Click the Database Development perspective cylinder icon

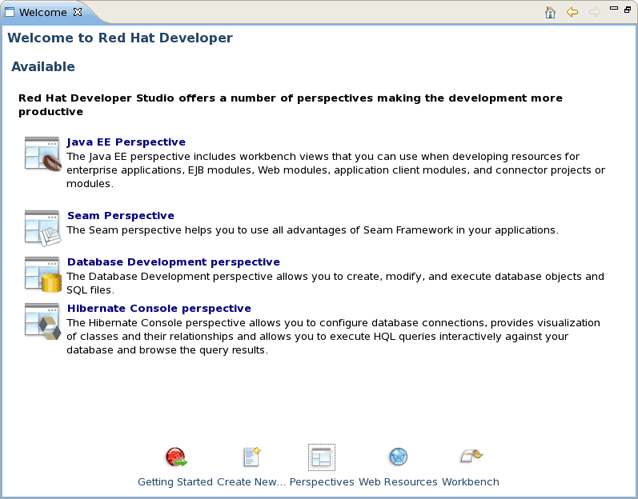[x=43, y=274]
